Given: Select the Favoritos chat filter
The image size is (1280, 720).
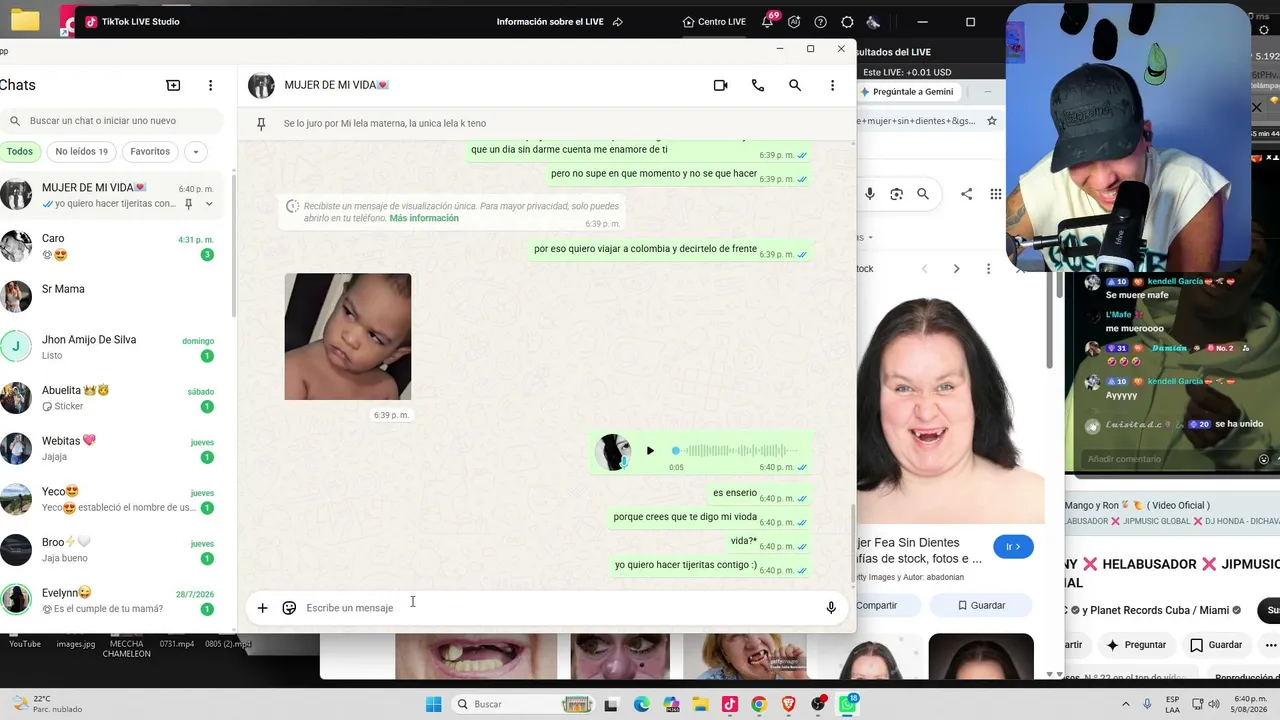Looking at the screenshot, I should tap(150, 152).
